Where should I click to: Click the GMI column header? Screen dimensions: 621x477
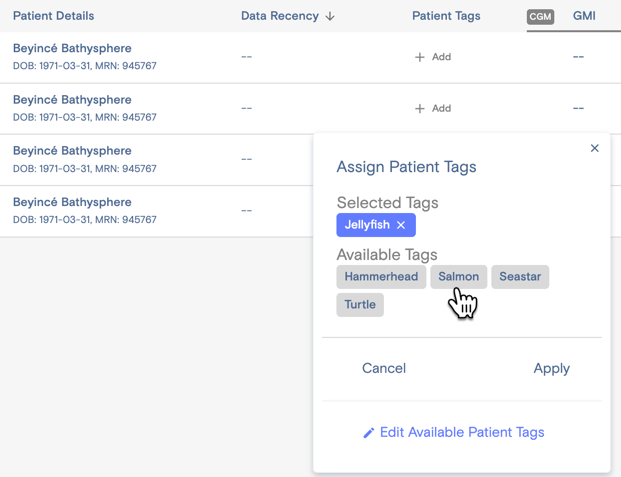(584, 16)
